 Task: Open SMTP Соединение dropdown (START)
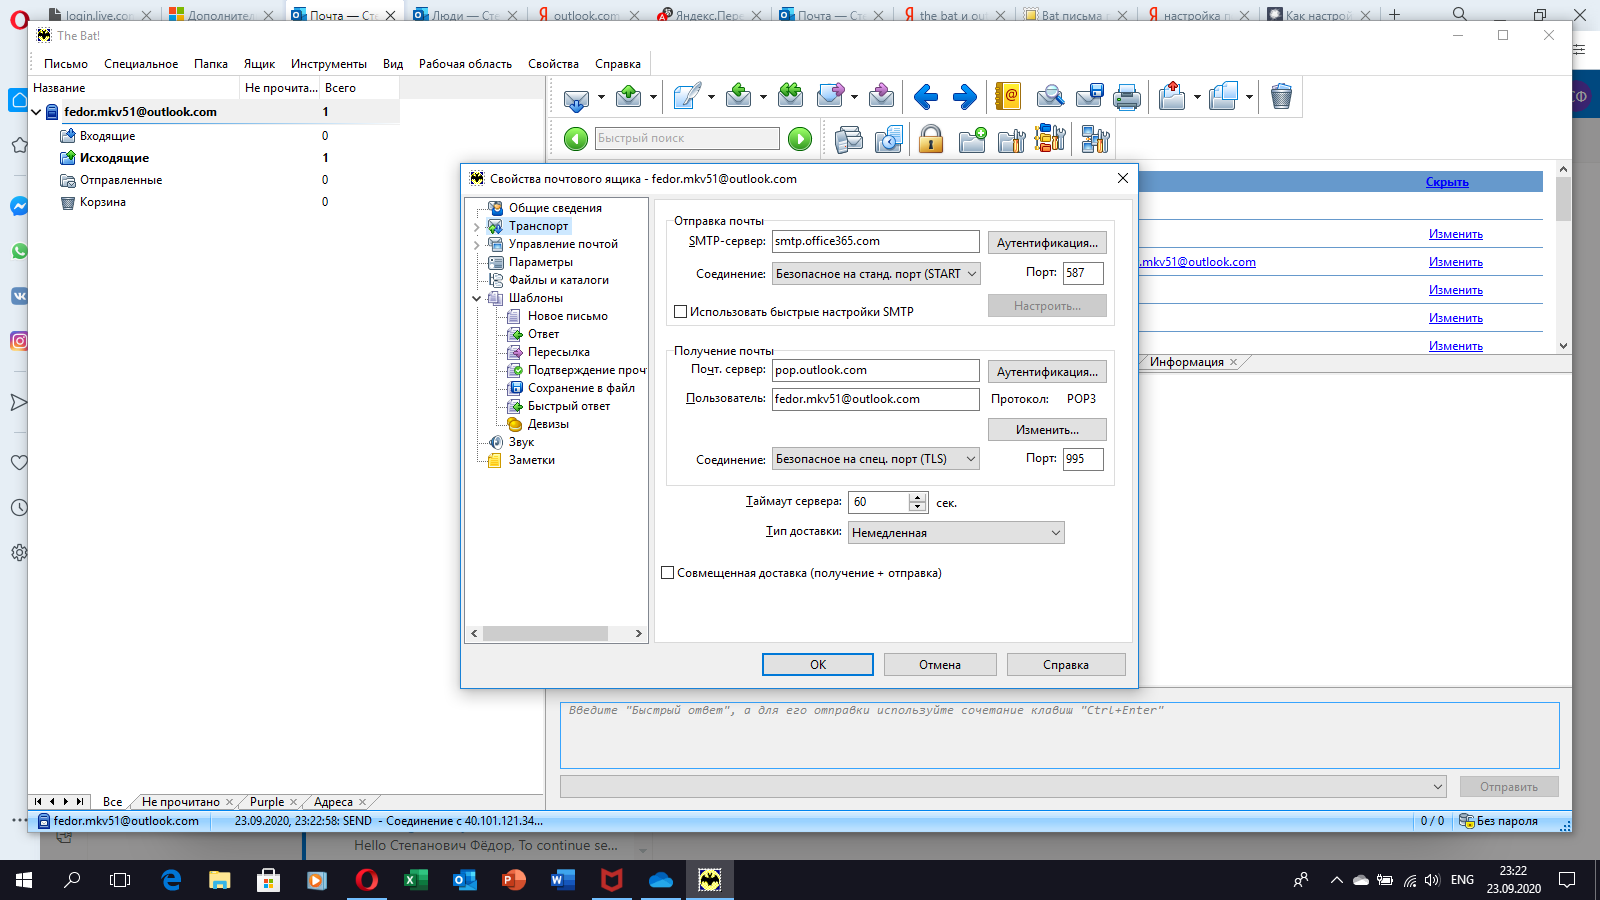click(x=876, y=273)
